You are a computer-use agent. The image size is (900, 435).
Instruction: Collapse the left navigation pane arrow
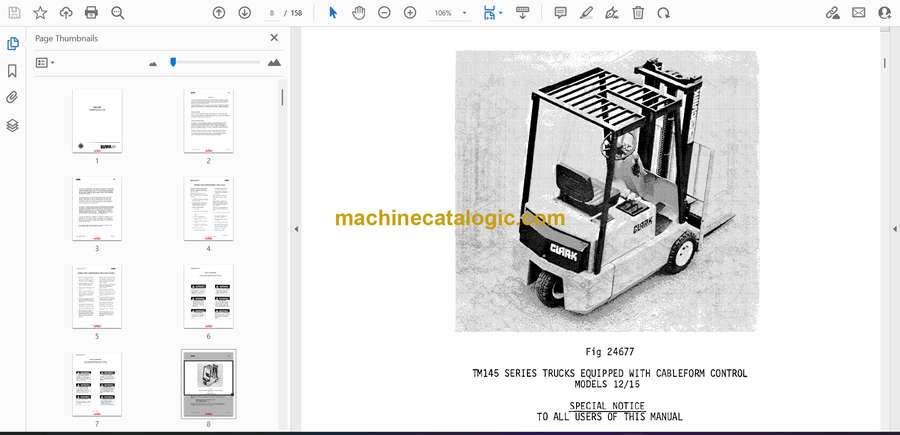(296, 229)
